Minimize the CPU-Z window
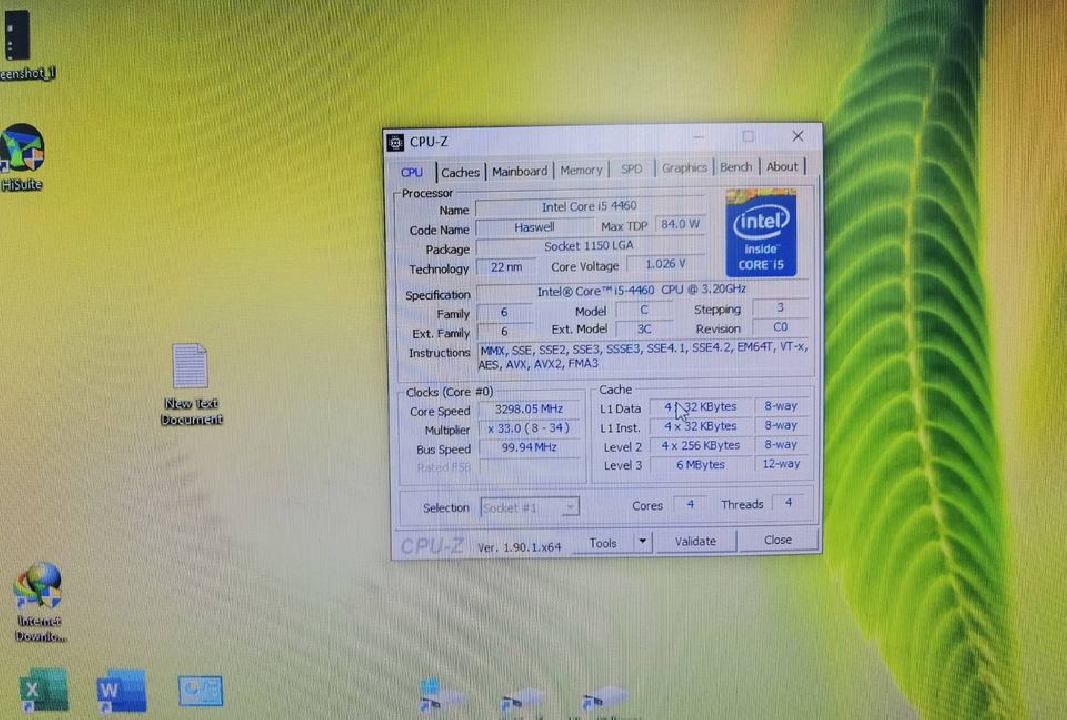Image resolution: width=1067 pixels, height=720 pixels. pos(699,138)
